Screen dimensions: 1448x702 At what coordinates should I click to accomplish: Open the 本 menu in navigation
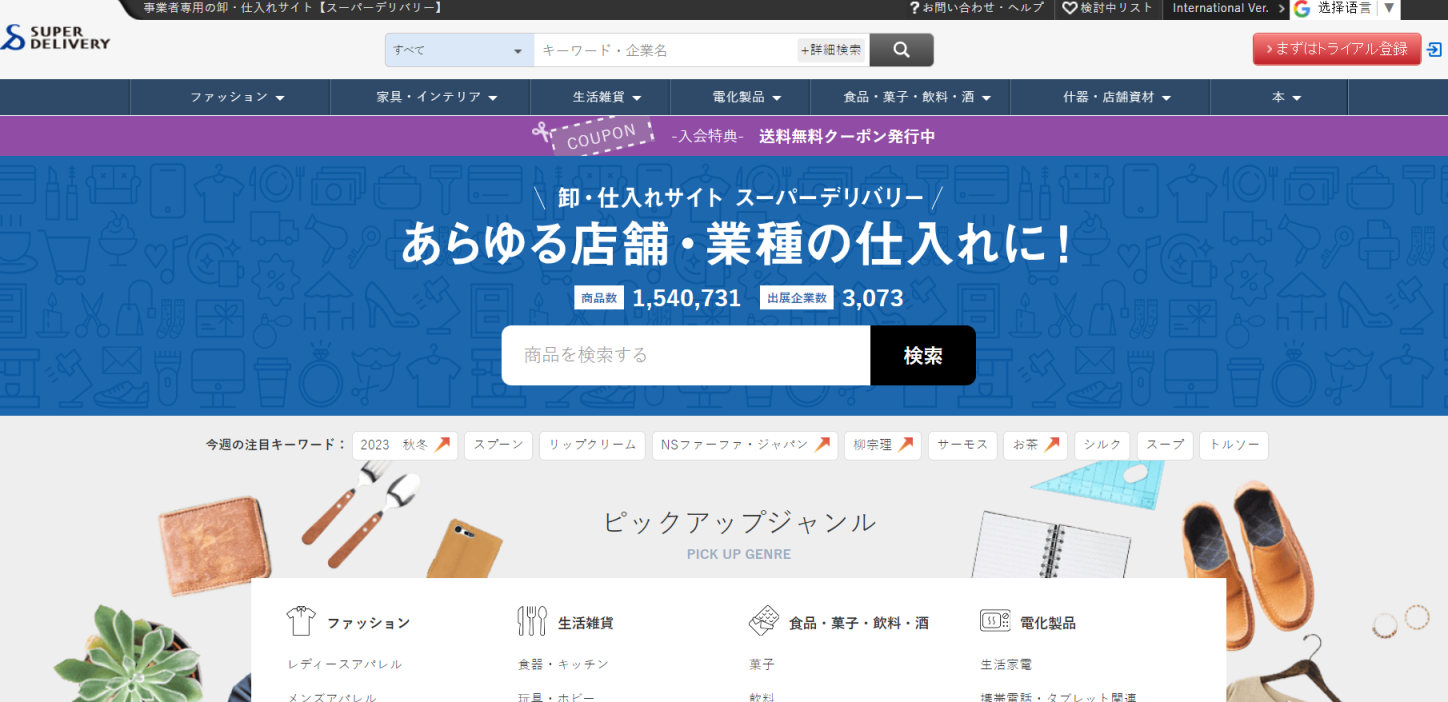tap(1279, 97)
